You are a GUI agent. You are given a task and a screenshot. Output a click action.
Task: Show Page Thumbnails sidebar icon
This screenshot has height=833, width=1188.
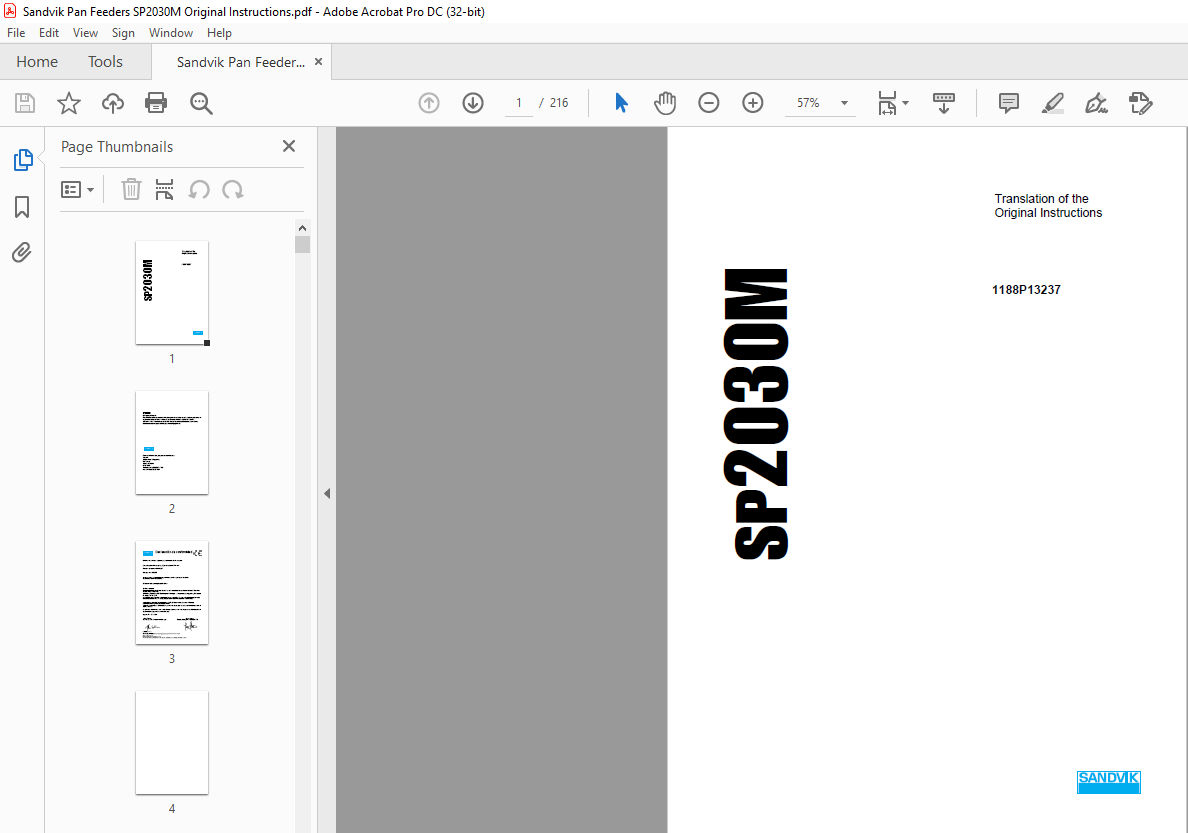coord(23,160)
